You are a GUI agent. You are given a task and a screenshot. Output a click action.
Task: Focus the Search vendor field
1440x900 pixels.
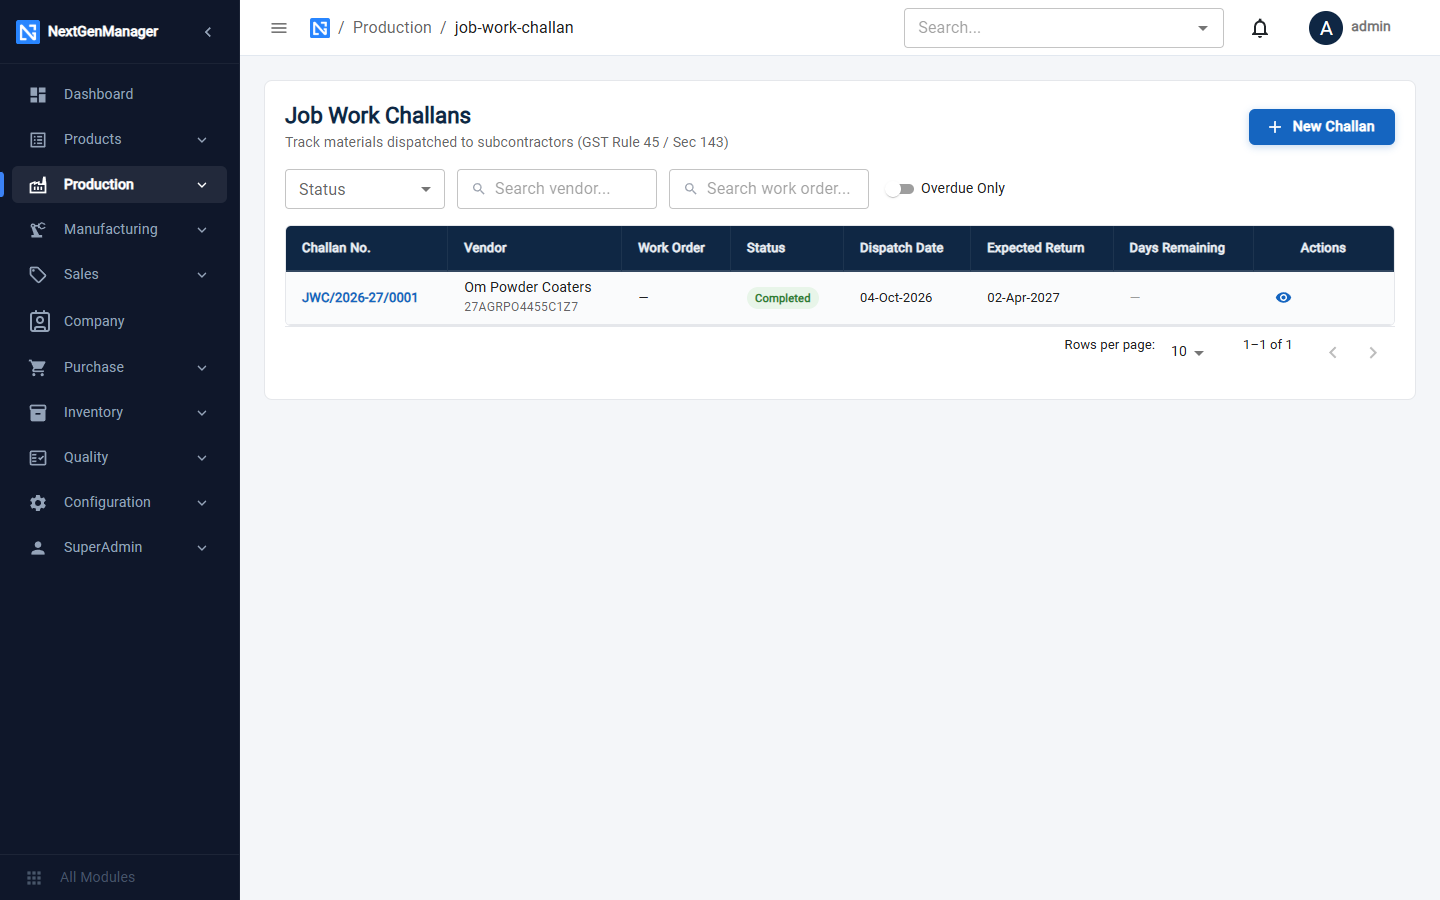[x=557, y=189]
